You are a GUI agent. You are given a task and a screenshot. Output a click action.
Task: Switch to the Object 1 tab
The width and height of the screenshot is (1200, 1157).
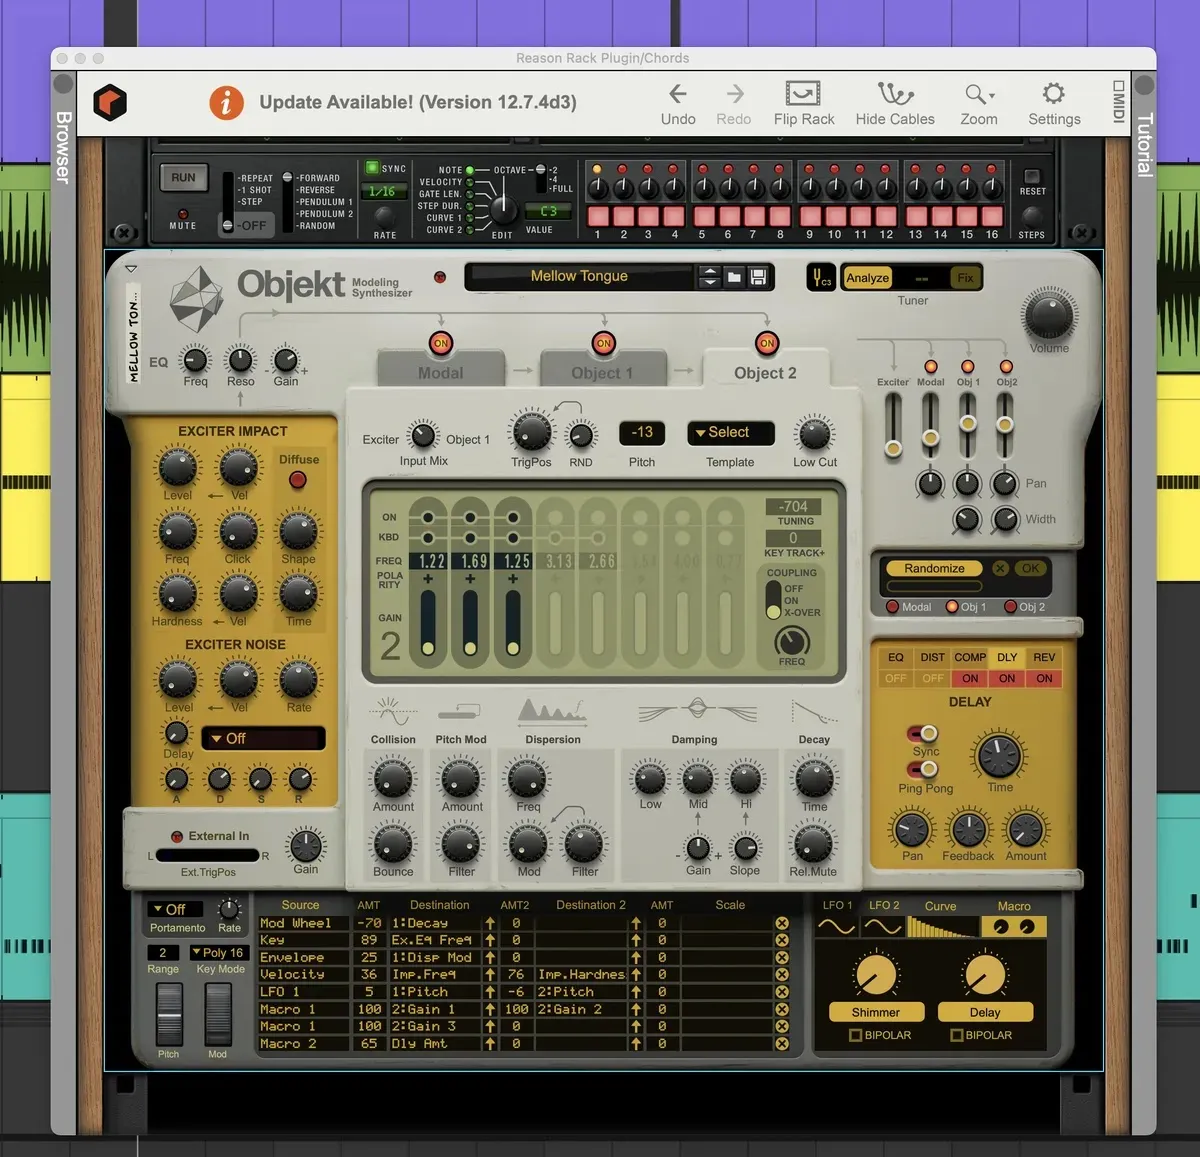pyautogui.click(x=601, y=373)
